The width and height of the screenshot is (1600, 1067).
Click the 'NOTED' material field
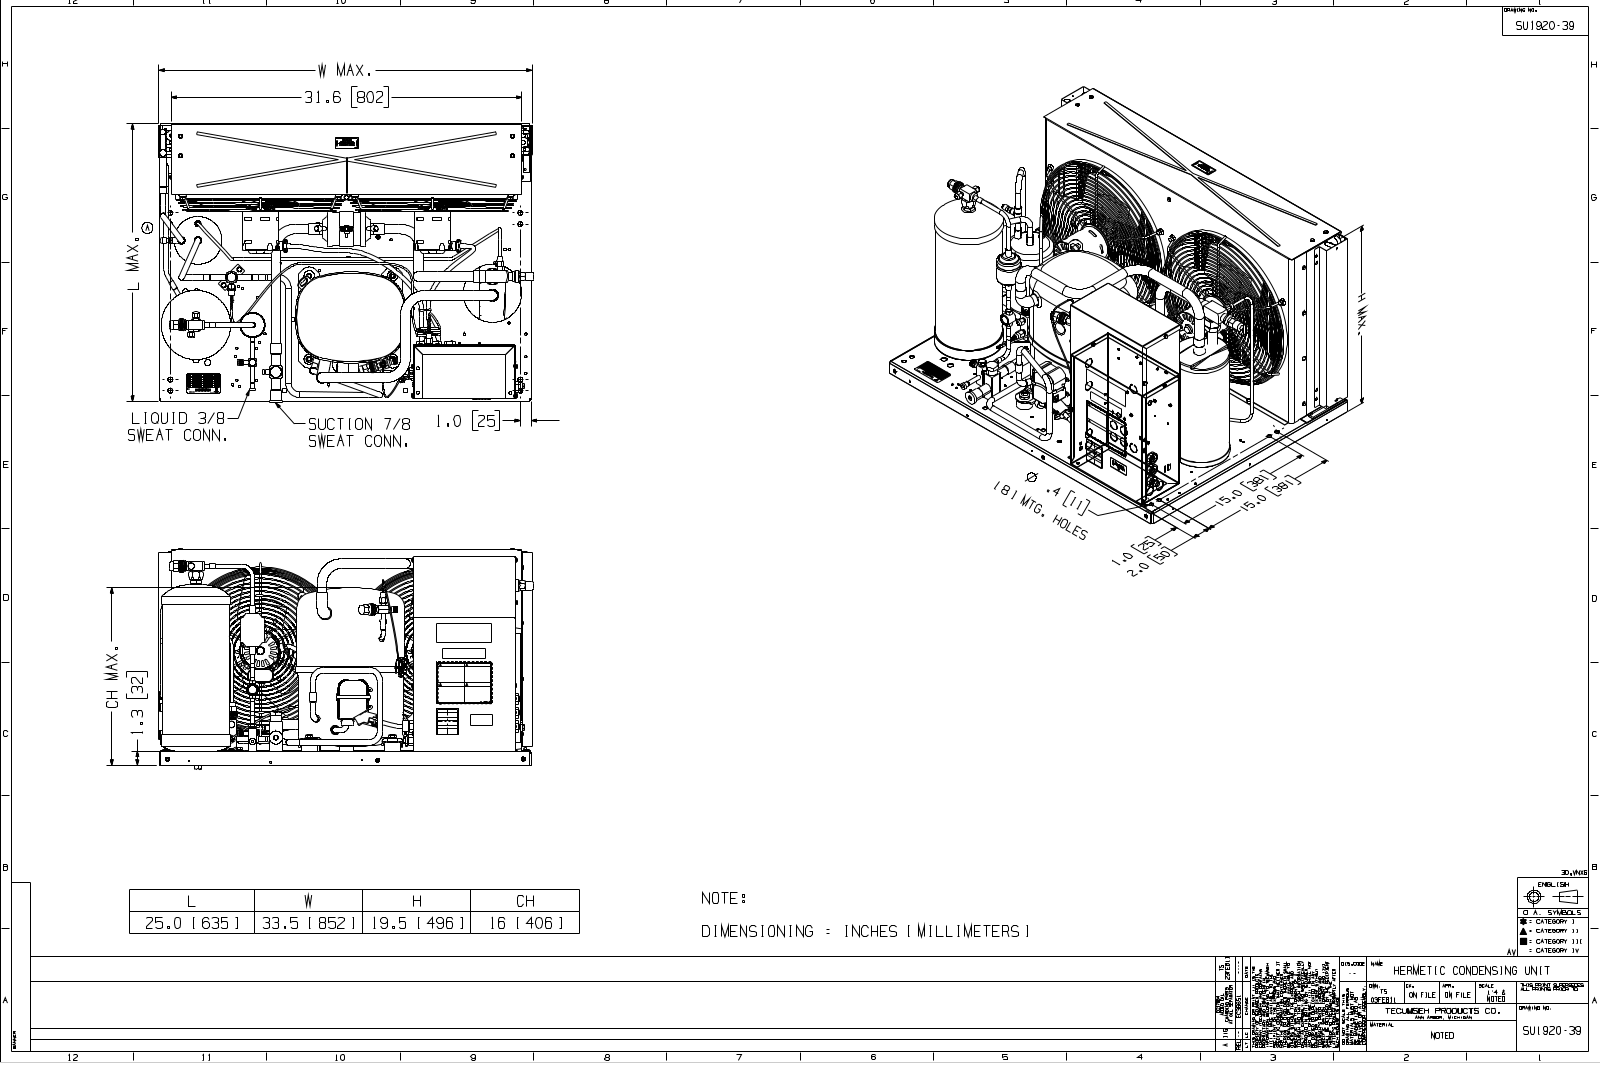[1442, 1036]
